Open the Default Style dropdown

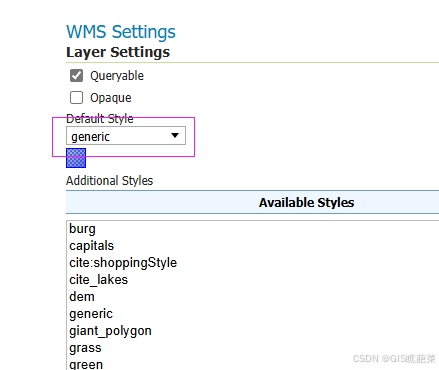tap(126, 136)
